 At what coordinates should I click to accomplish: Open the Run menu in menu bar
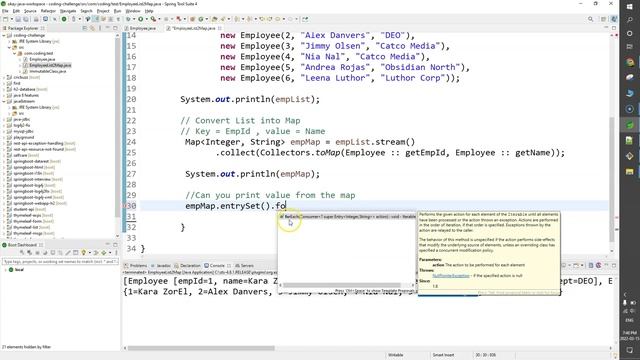(x=117, y=11)
